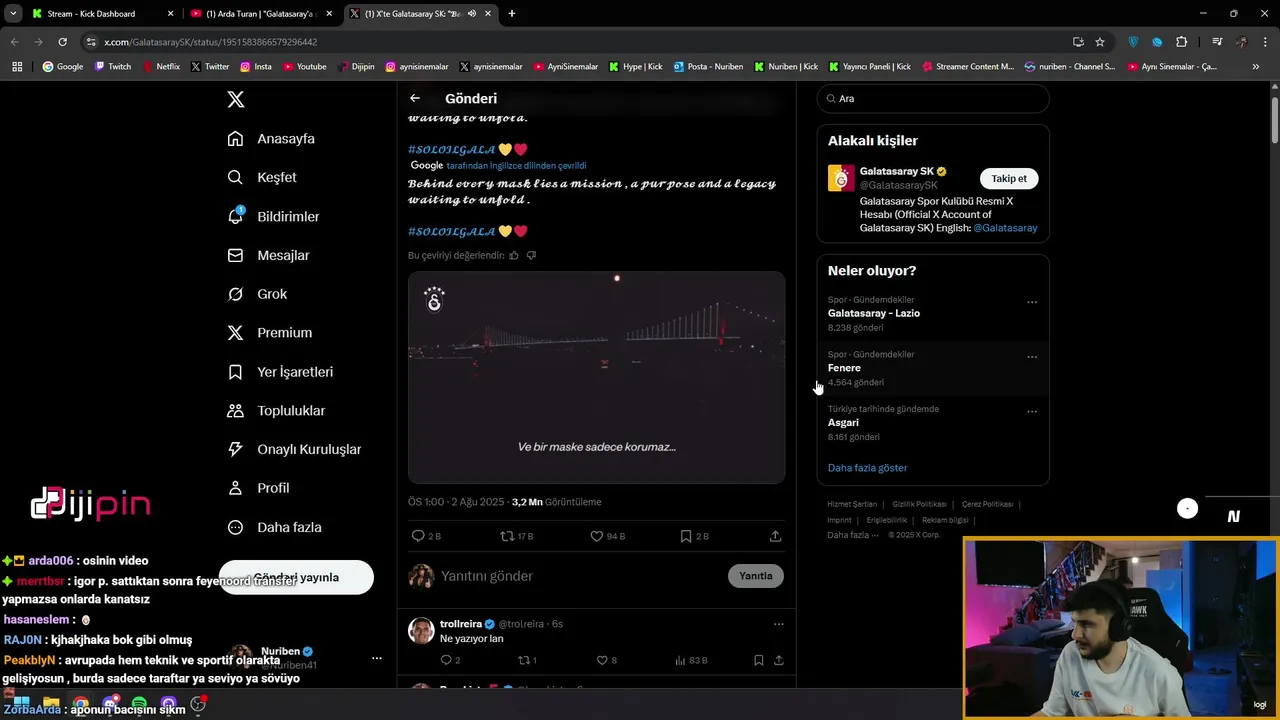Share the main post
Viewport: 1280px width, 720px height.
click(x=775, y=536)
